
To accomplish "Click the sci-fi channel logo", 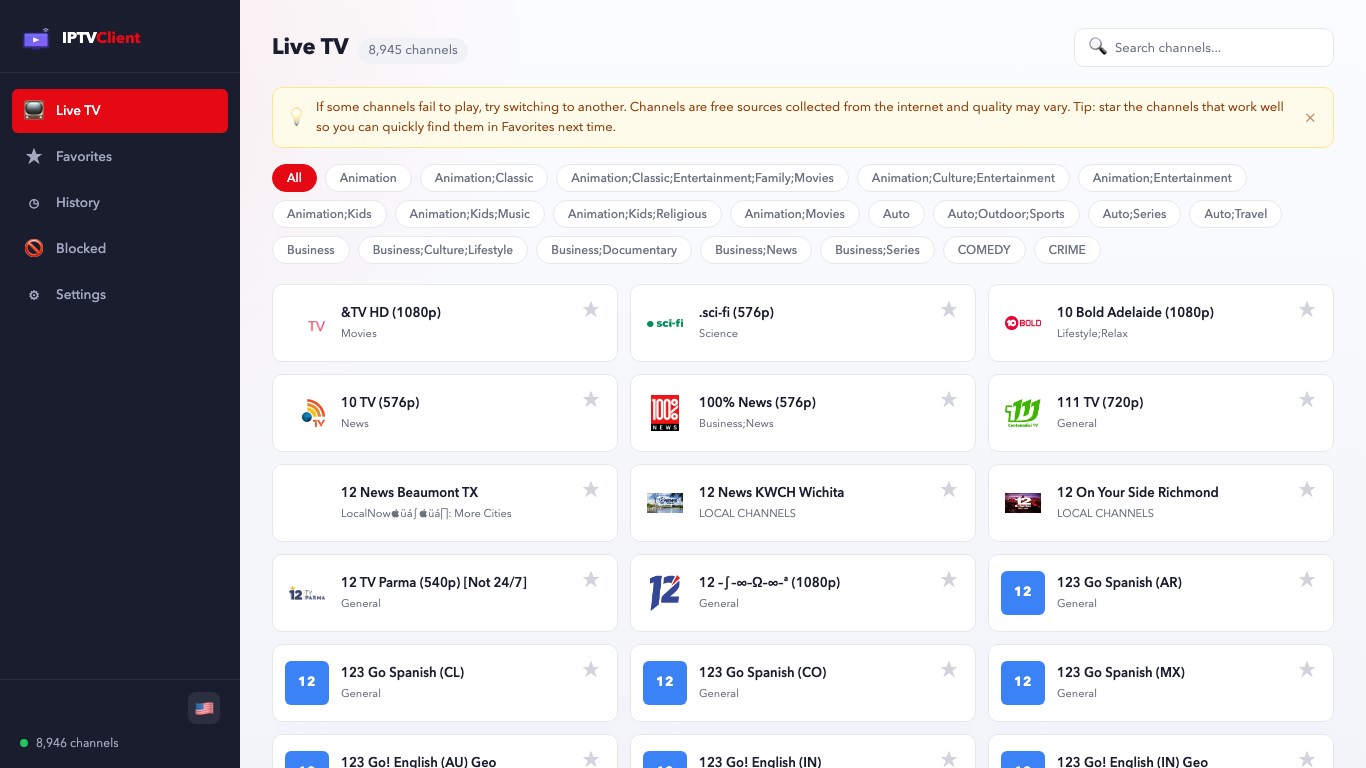I will (665, 323).
